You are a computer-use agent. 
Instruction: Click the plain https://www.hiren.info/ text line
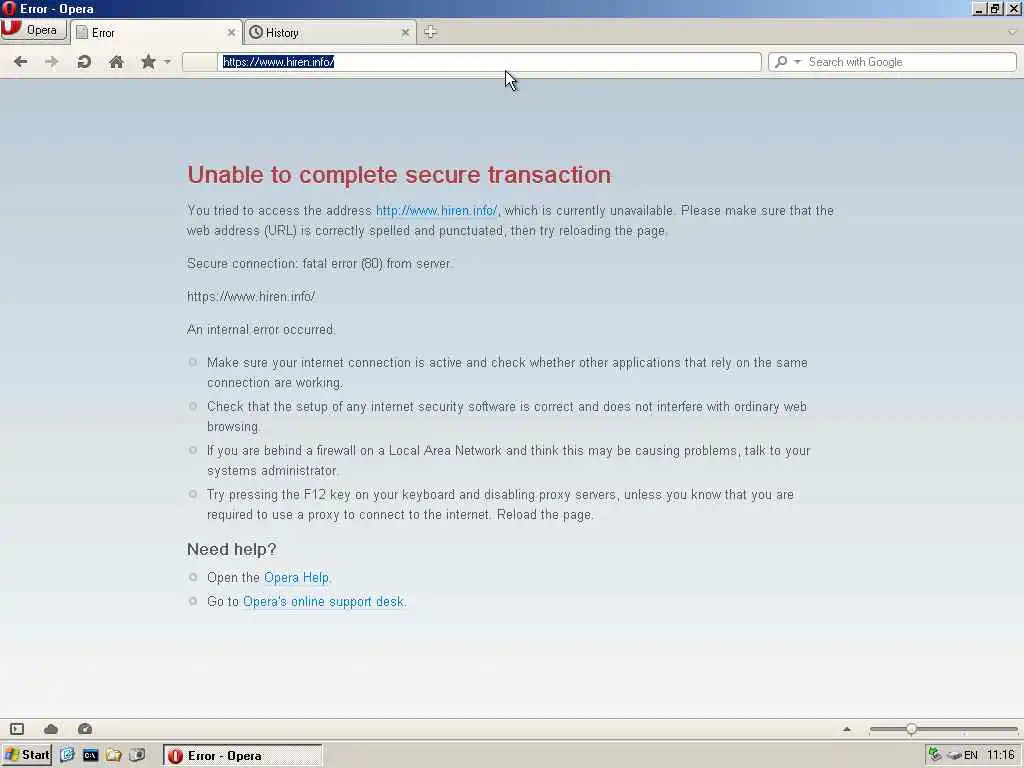tap(251, 296)
